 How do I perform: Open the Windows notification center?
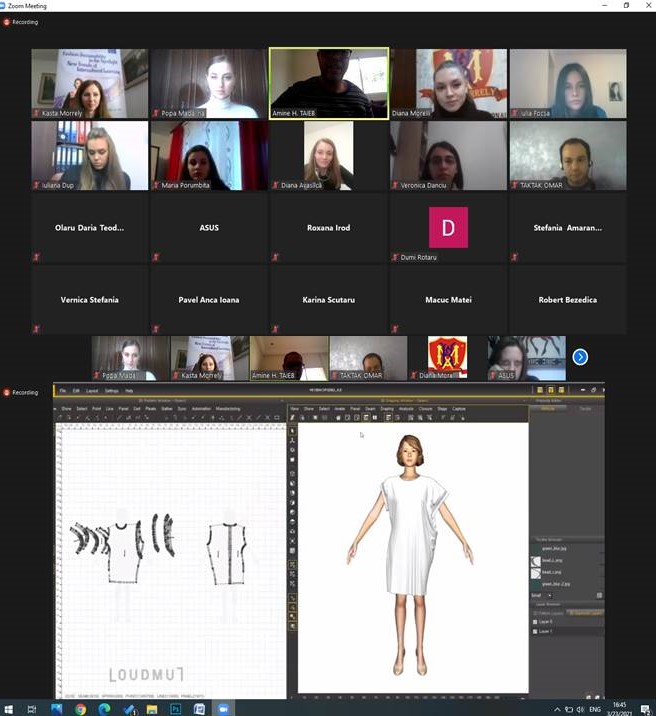(x=646, y=709)
